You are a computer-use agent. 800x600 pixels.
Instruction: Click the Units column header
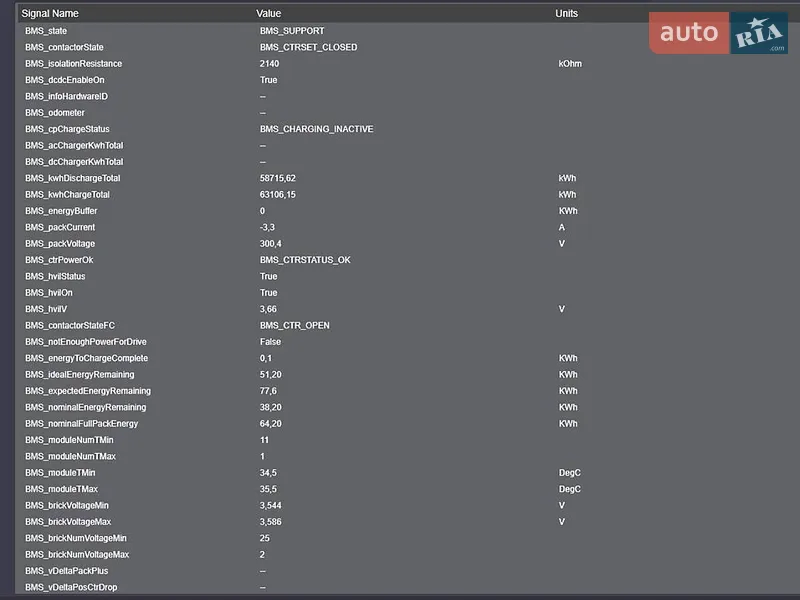pyautogui.click(x=566, y=14)
